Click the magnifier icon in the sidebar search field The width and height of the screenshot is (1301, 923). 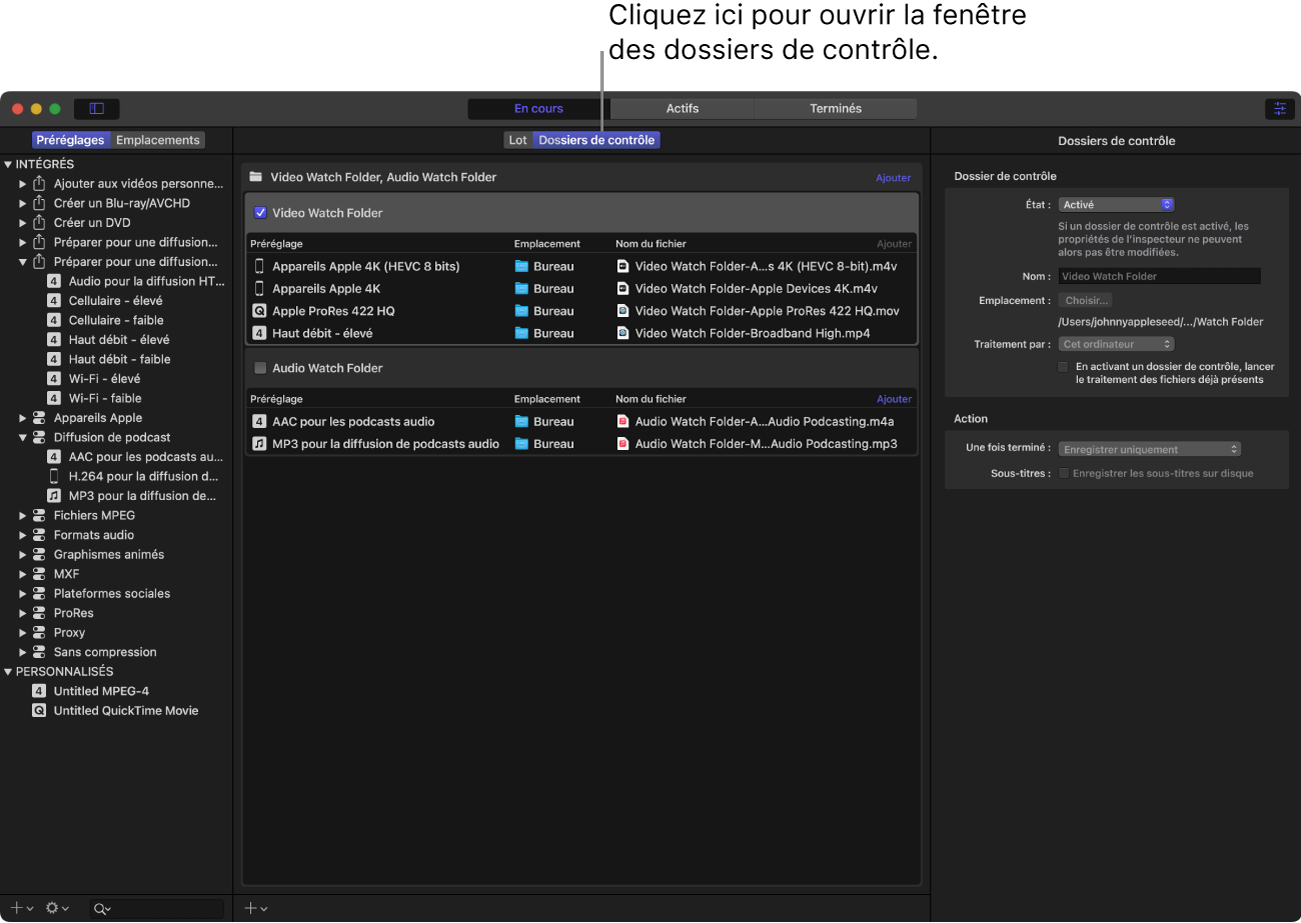point(100,908)
